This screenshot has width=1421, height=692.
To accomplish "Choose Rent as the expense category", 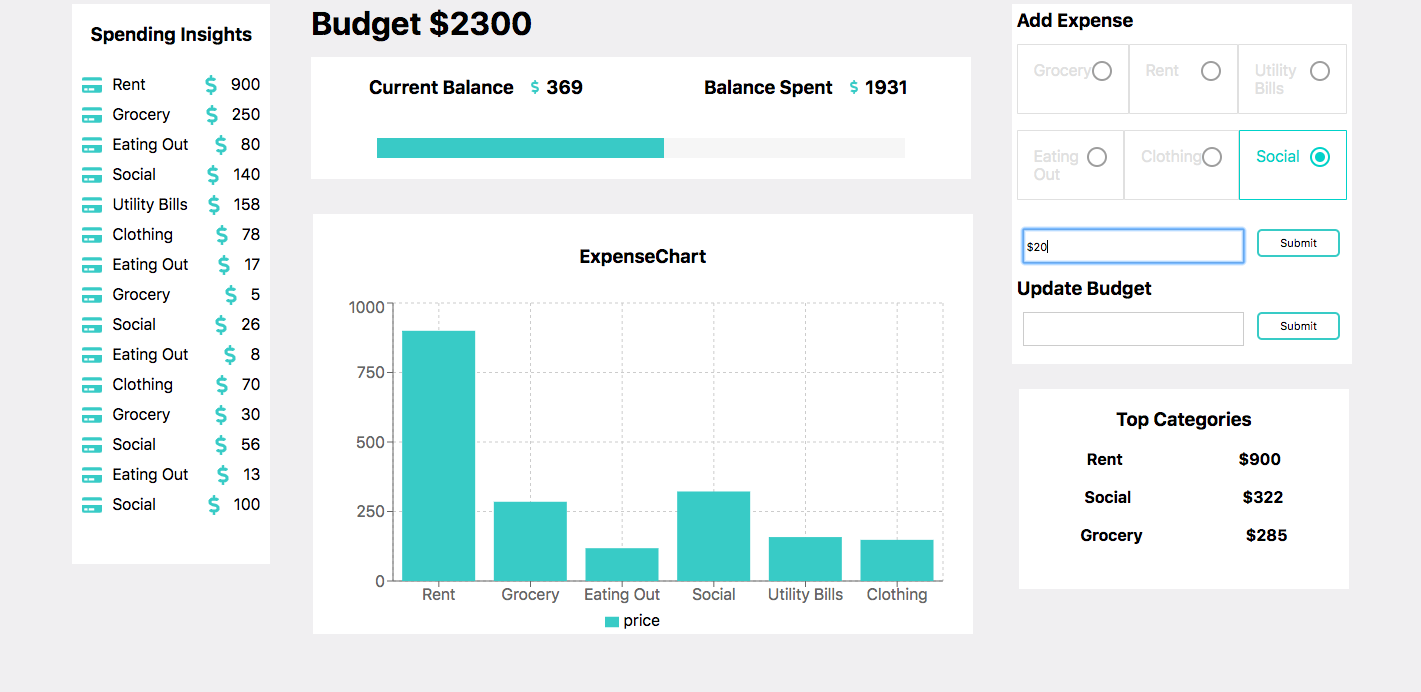I will point(1211,70).
